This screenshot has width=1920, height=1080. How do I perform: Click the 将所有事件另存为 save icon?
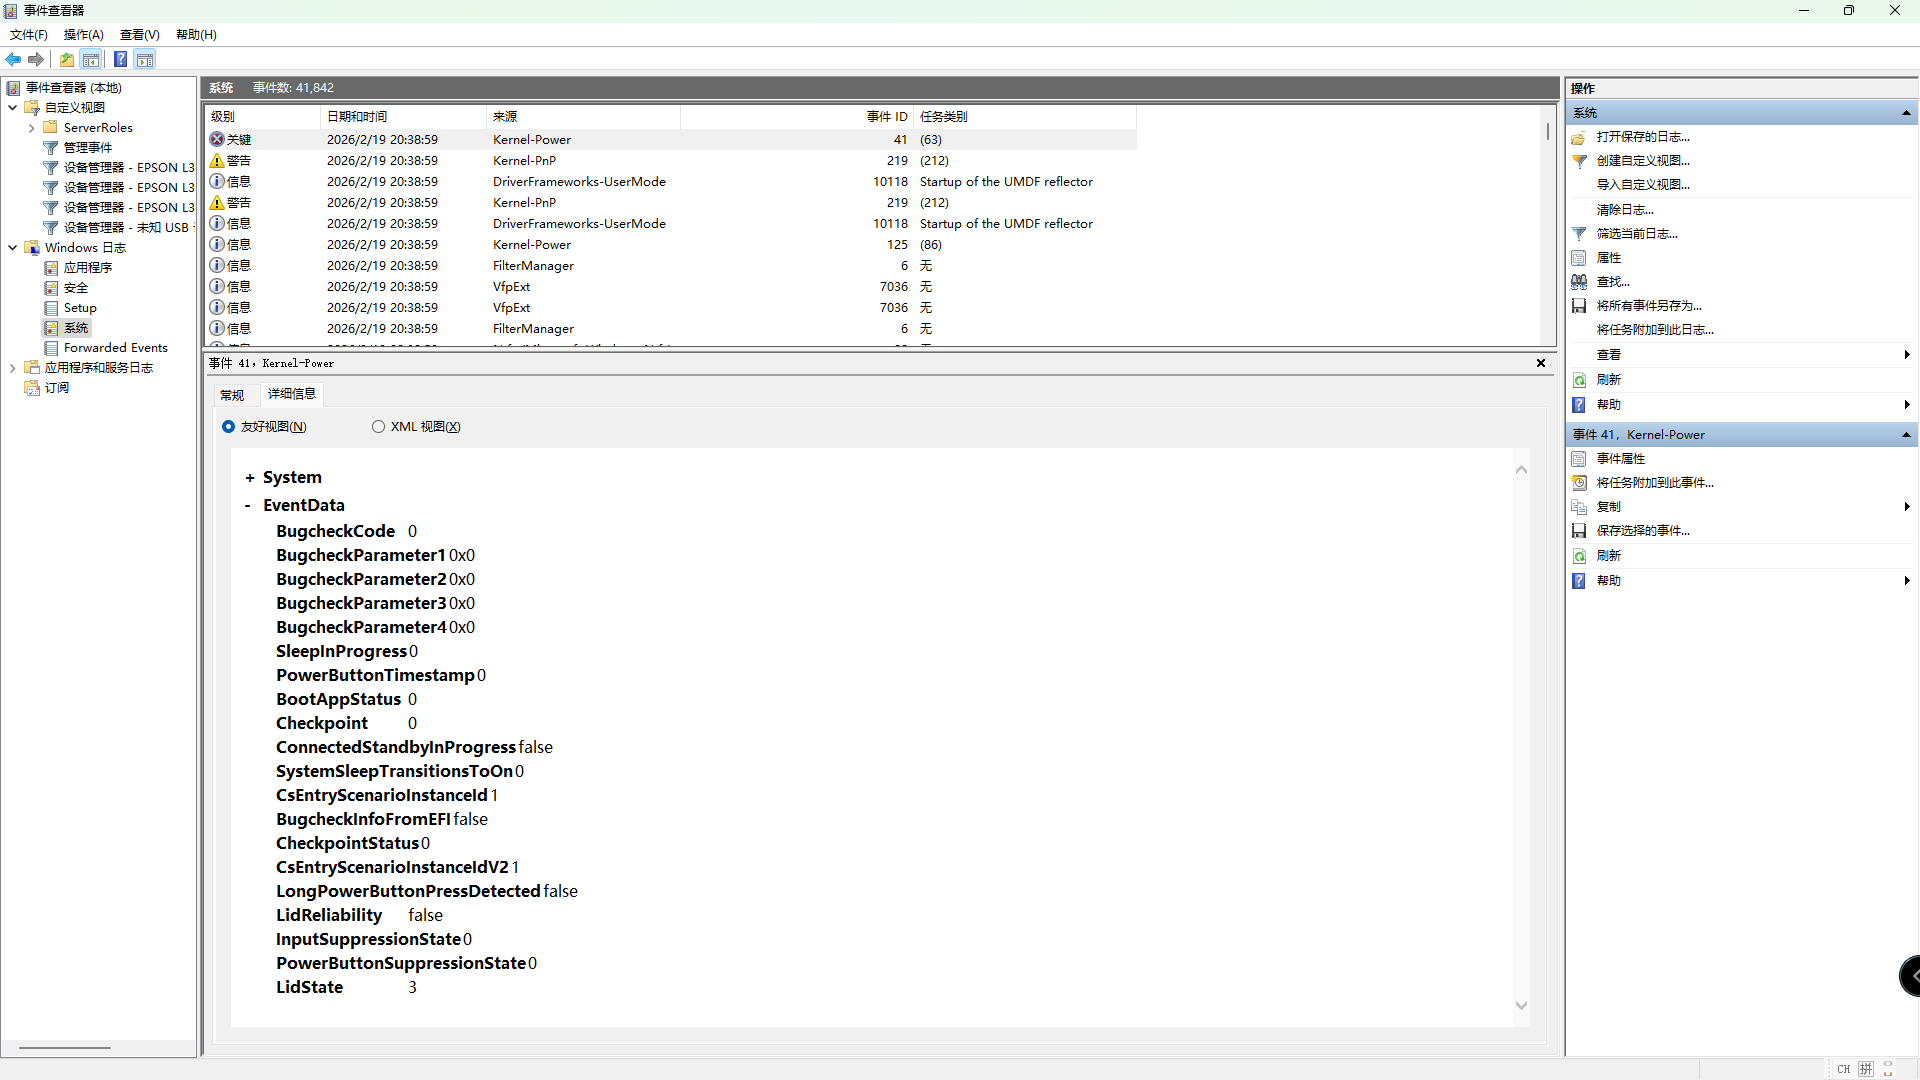[x=1579, y=306]
